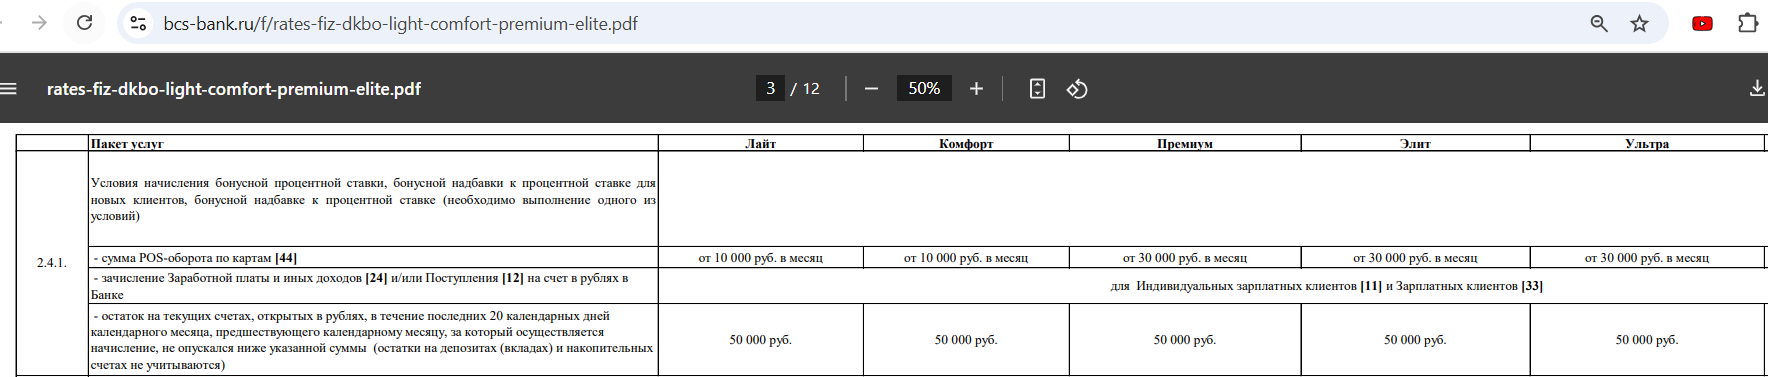Bookmark this page with the star icon
Screen dimensions: 1768x377
pos(1639,23)
